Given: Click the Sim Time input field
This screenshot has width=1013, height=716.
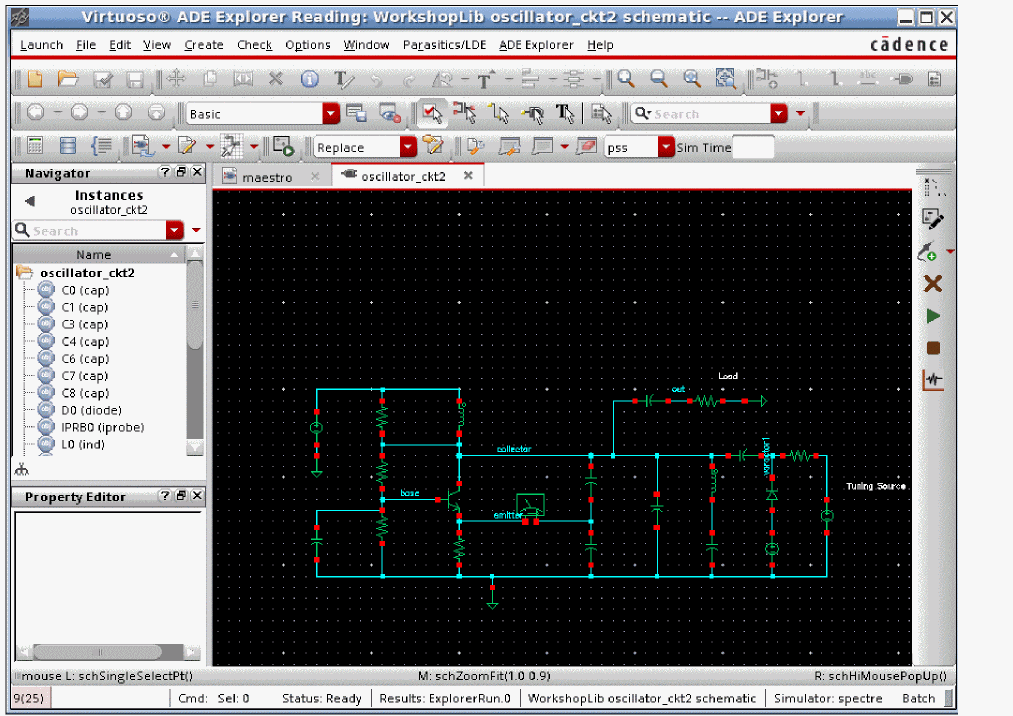Looking at the screenshot, I should [x=754, y=147].
